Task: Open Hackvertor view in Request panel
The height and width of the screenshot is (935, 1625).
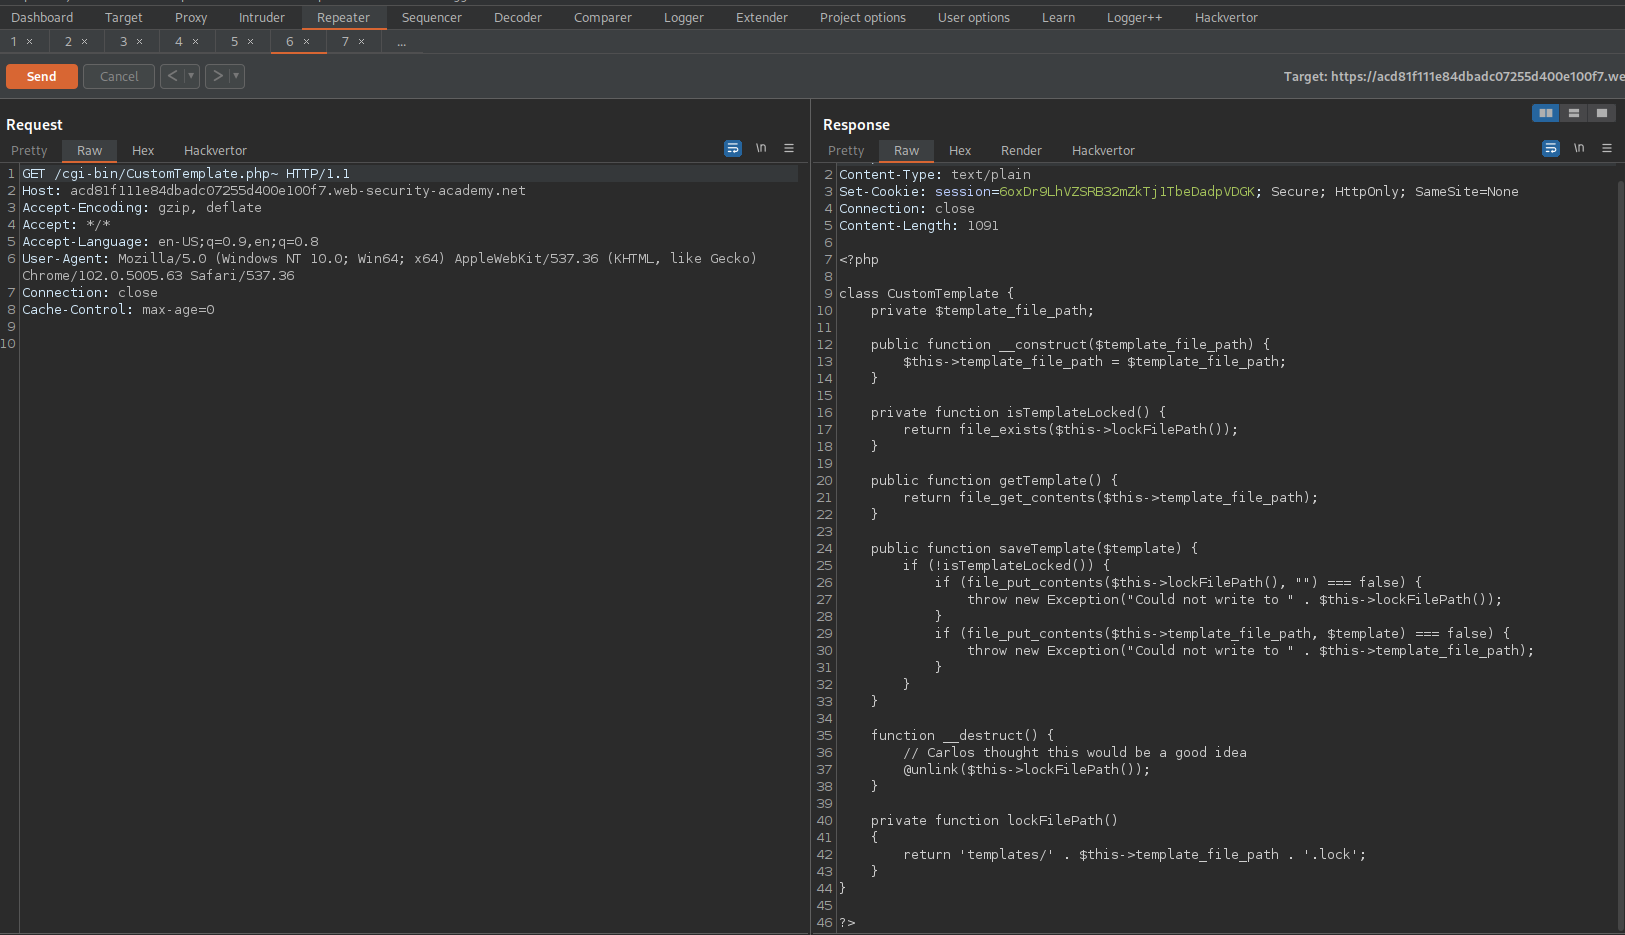Action: [216, 151]
